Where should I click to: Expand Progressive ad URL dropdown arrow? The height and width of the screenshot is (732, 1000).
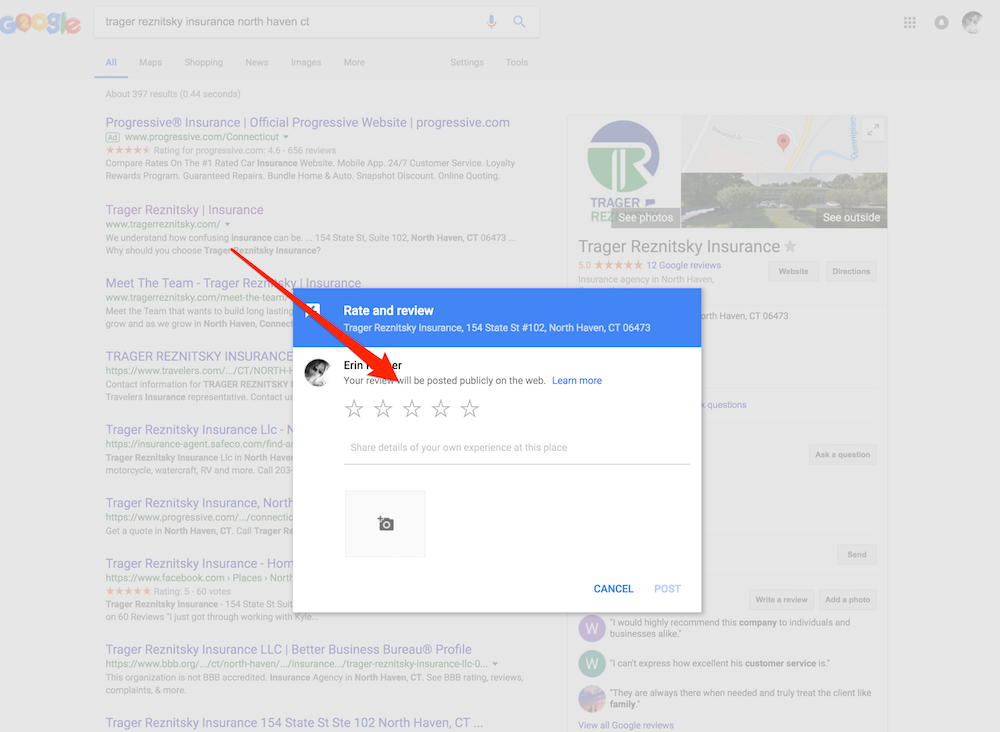[286, 137]
